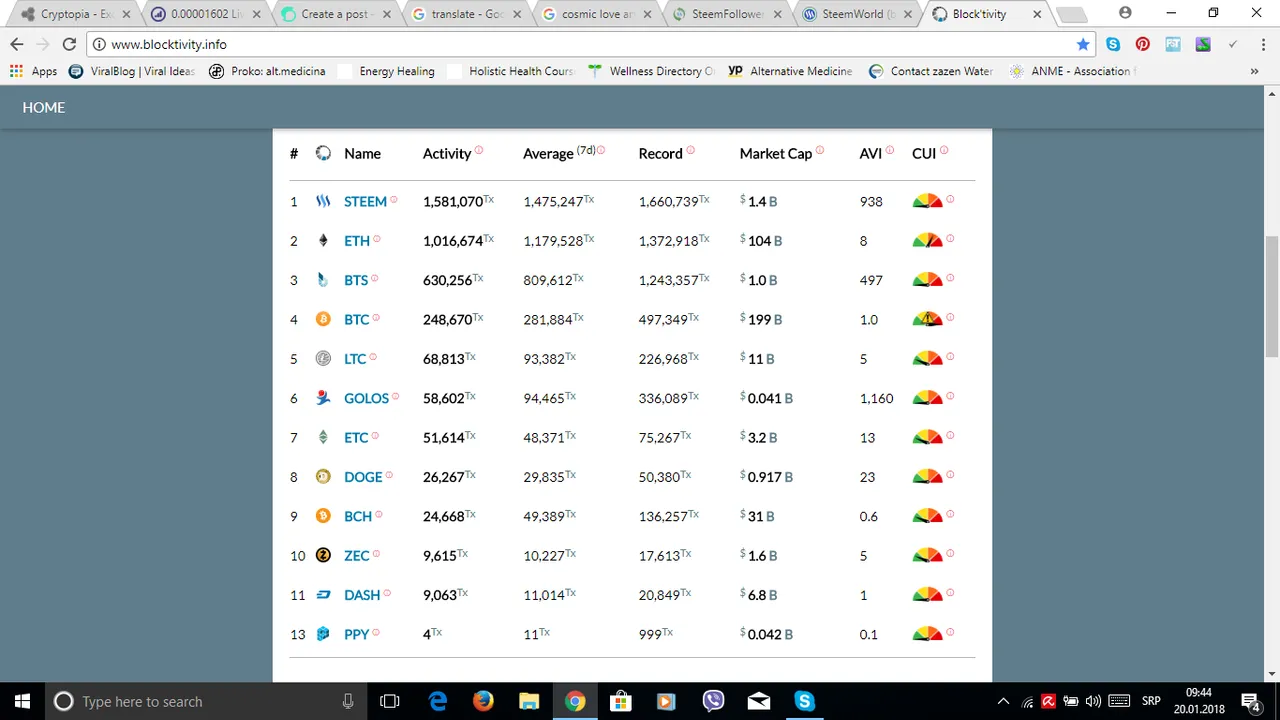This screenshot has height=720, width=1280.
Task: Bookmark page with the star icon
Action: tap(1083, 44)
